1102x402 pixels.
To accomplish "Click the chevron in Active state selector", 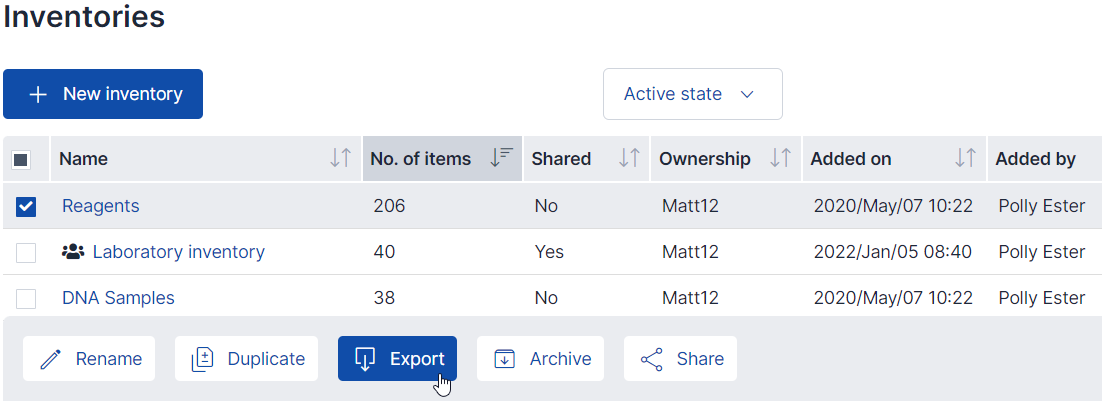I will (x=746, y=94).
